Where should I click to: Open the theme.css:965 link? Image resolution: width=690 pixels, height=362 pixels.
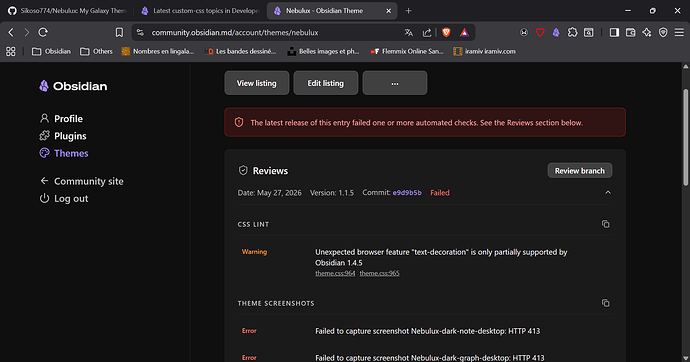click(379, 273)
